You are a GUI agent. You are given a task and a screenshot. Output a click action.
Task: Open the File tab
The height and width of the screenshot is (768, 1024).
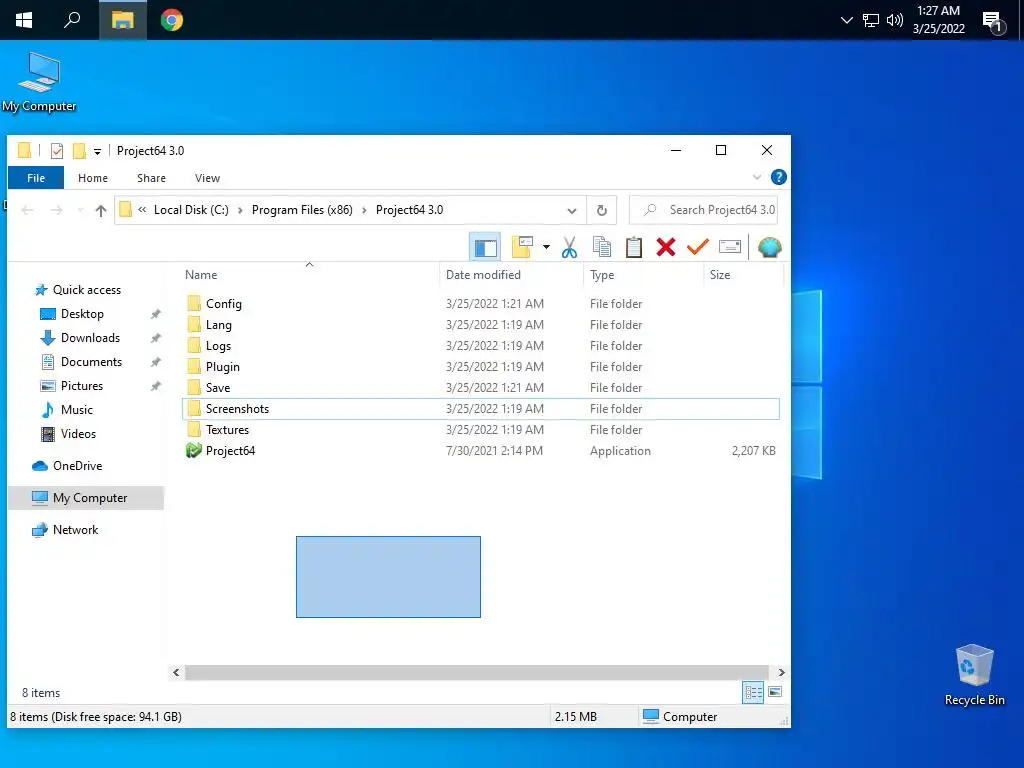click(x=36, y=178)
